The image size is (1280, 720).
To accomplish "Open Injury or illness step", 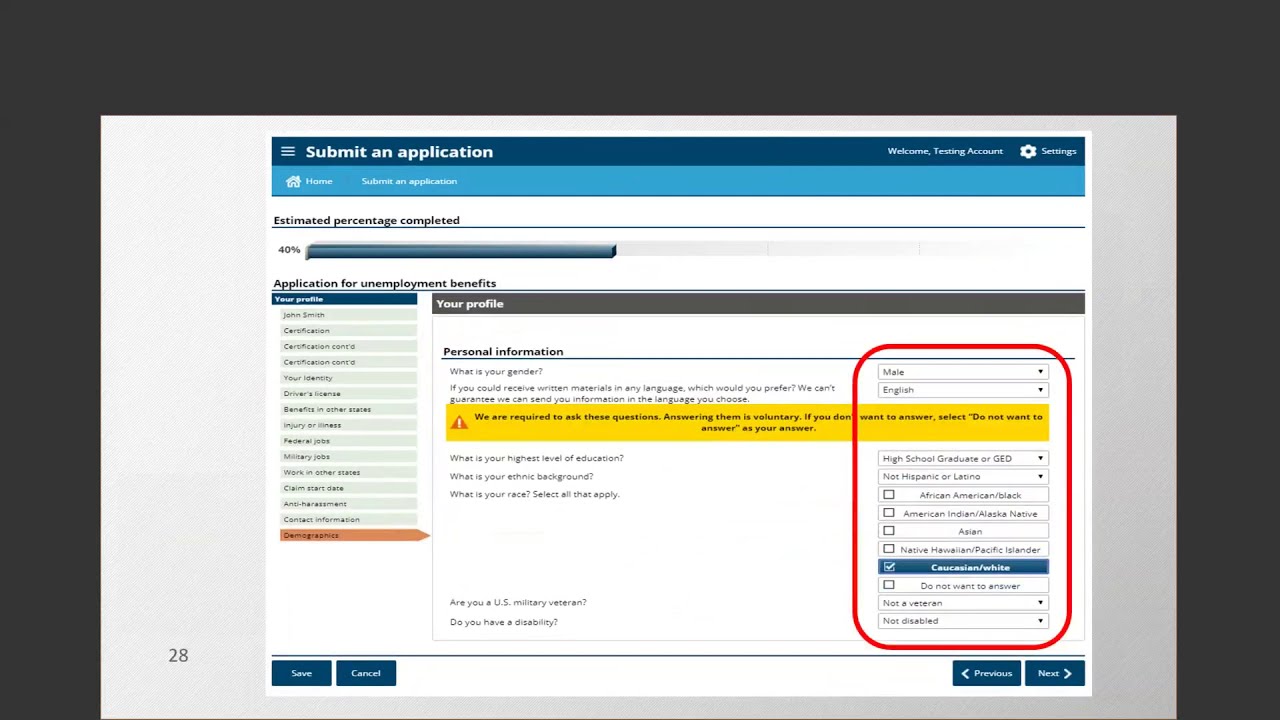I will (x=348, y=425).
